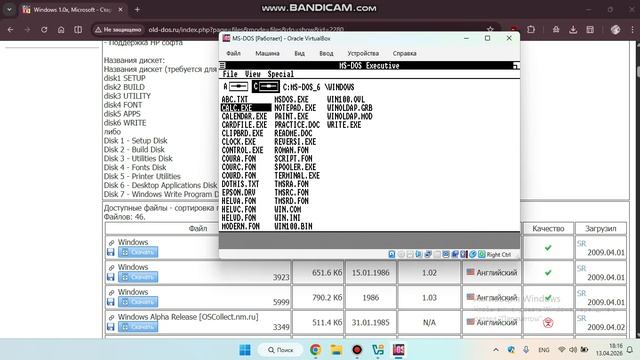Image resolution: width=640 pixels, height=360 pixels.
Task: Open Chrome from the taskbar
Action: [315, 350]
